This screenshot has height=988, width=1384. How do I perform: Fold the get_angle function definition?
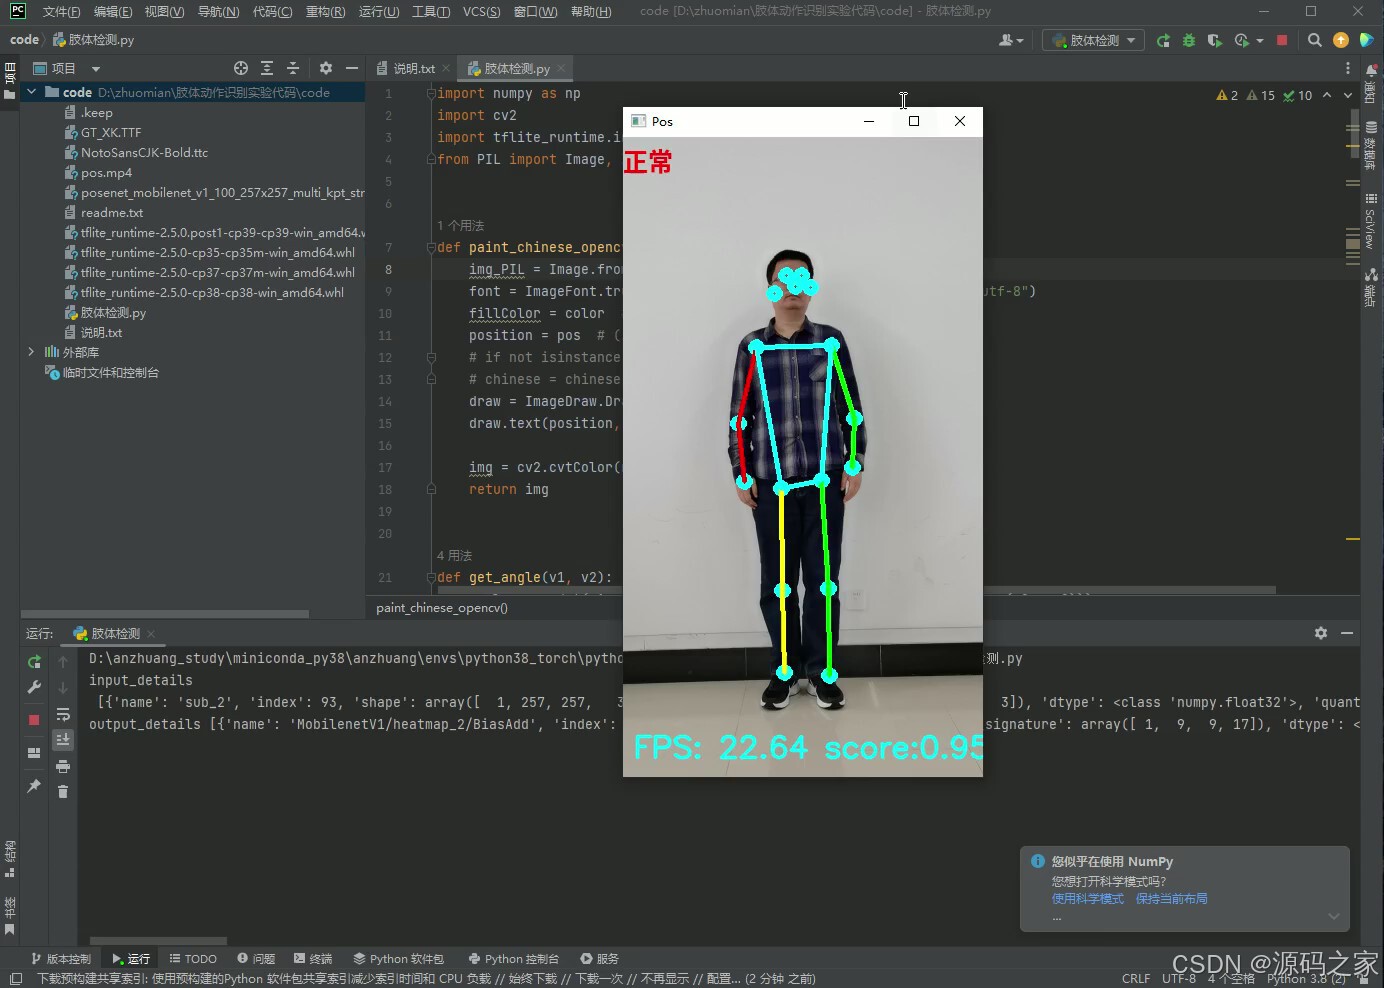[x=431, y=577]
